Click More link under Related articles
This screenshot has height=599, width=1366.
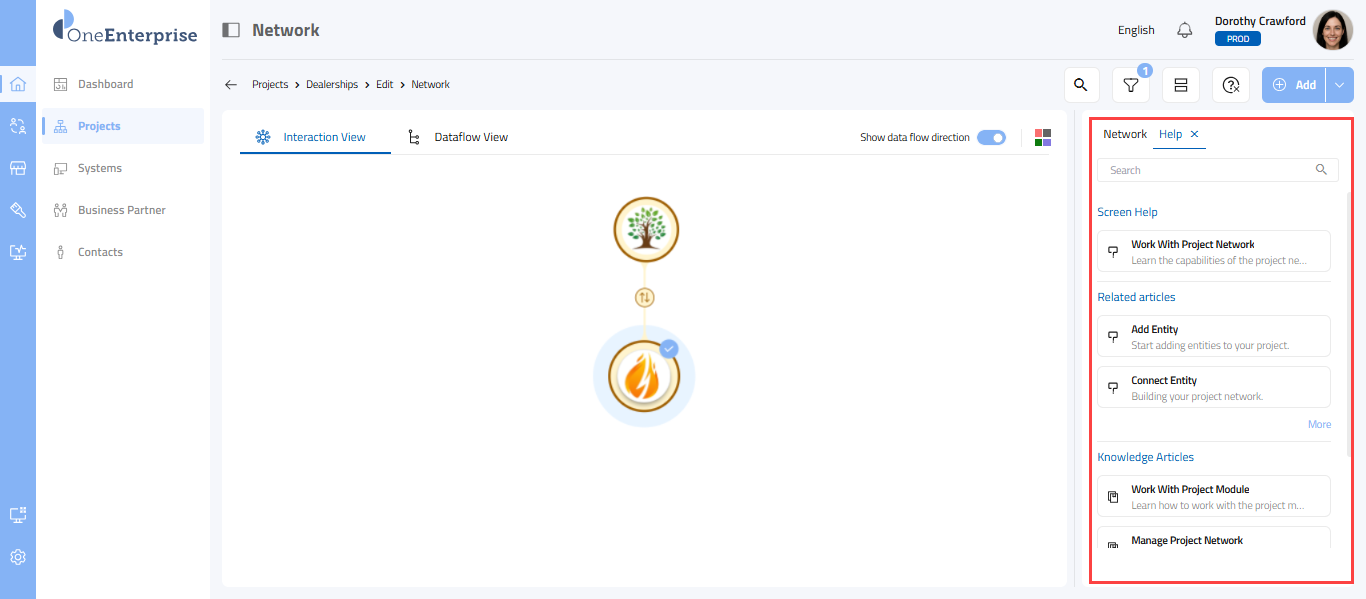(1319, 424)
